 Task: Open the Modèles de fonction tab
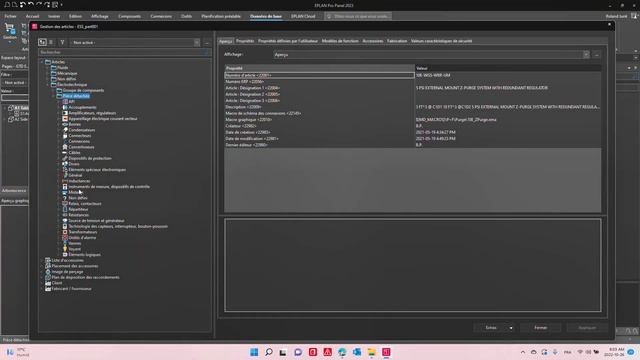pos(340,41)
